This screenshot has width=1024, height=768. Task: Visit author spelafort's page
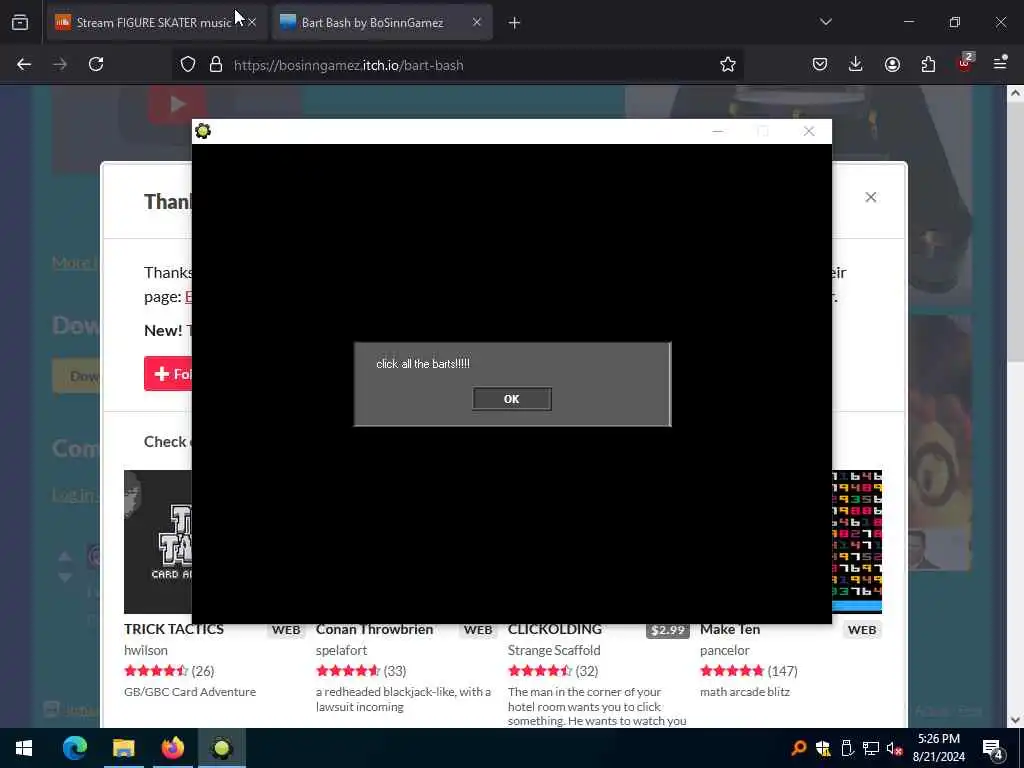tap(341, 650)
